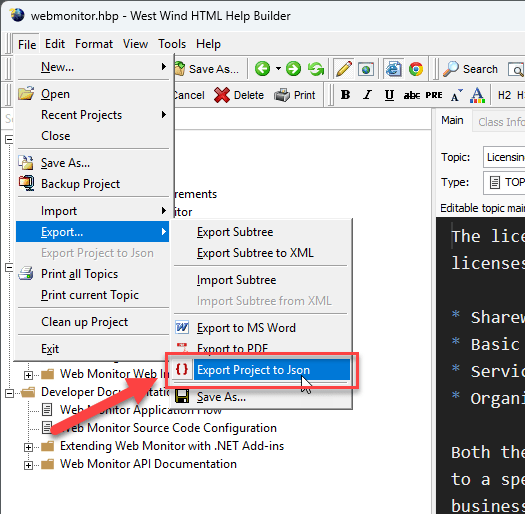Apply Italic formatting
The image size is (525, 514).
click(367, 95)
